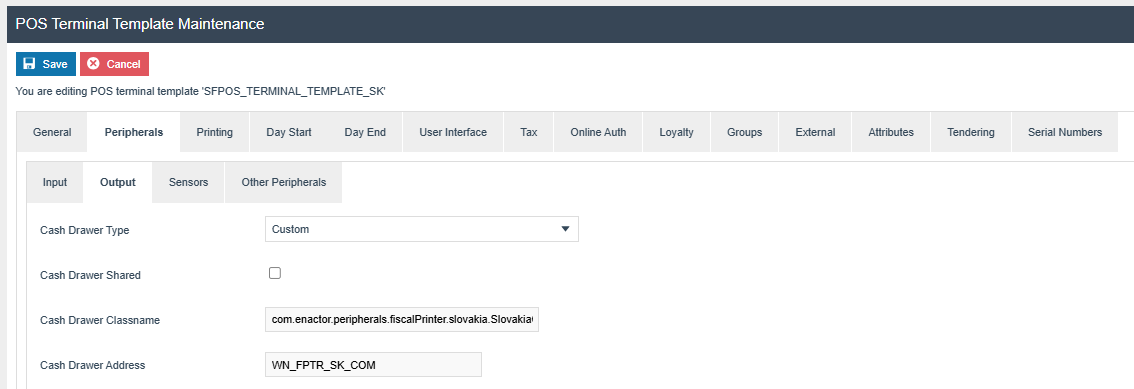Switch to the User Interface tab

click(x=453, y=132)
